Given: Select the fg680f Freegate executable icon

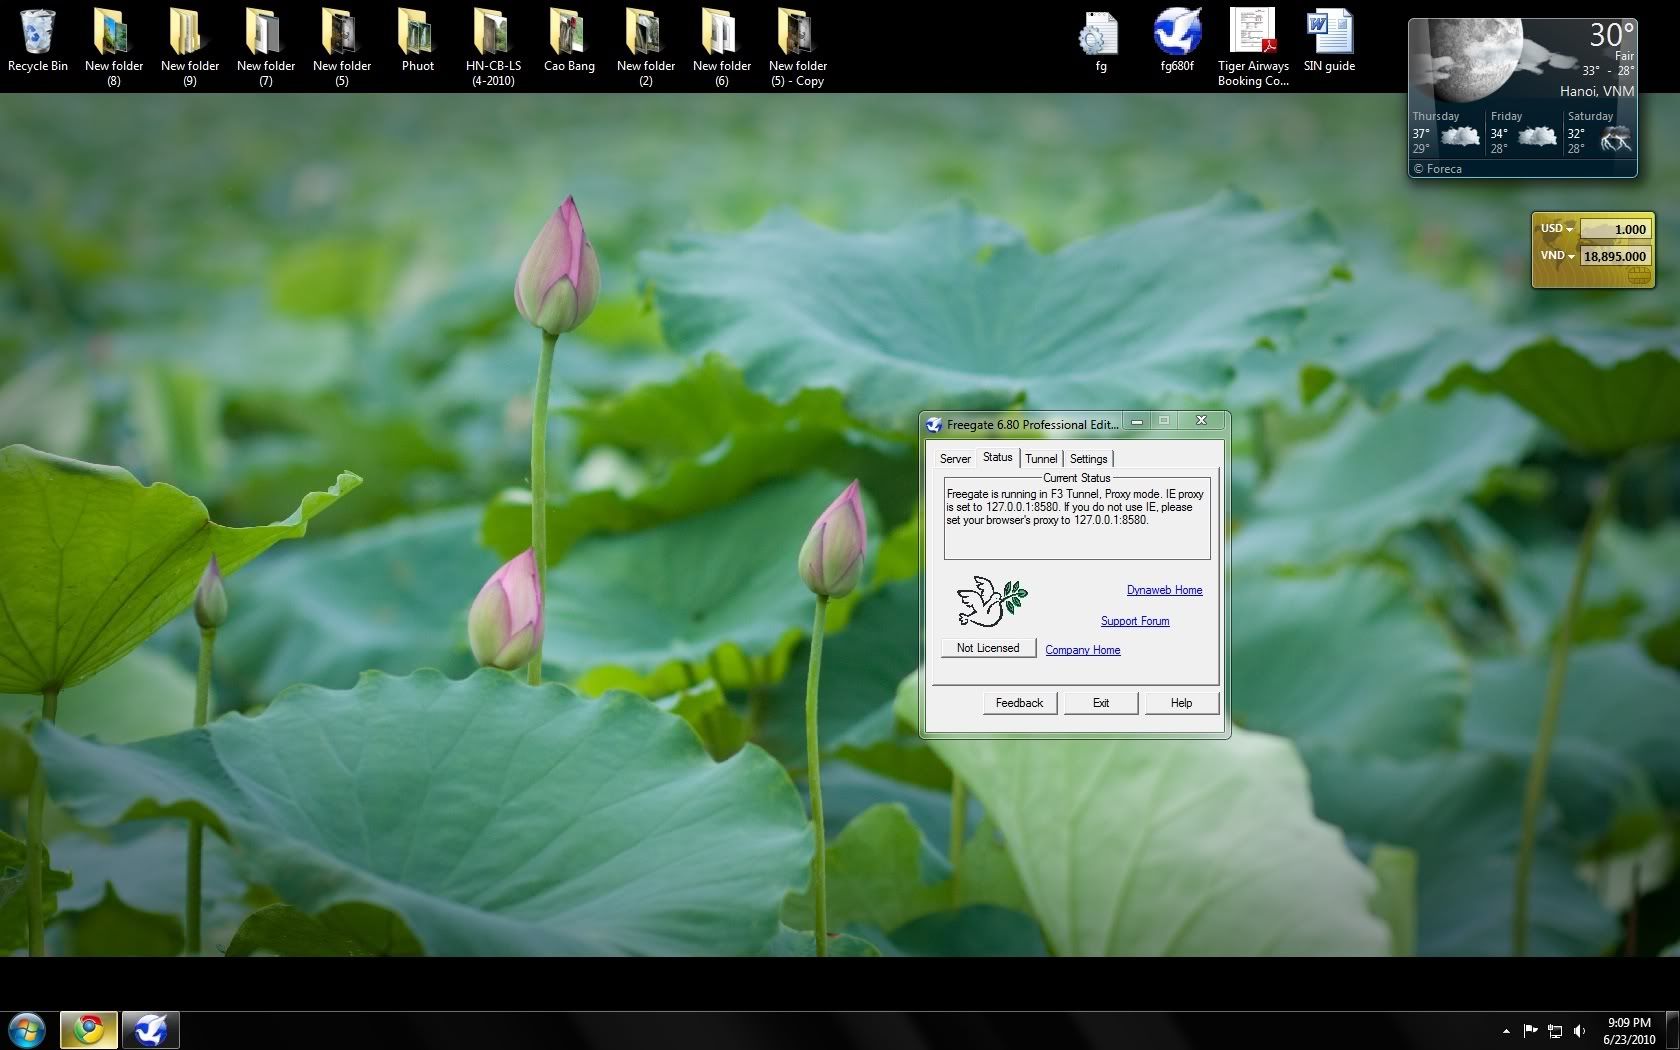Looking at the screenshot, I should point(1177,40).
